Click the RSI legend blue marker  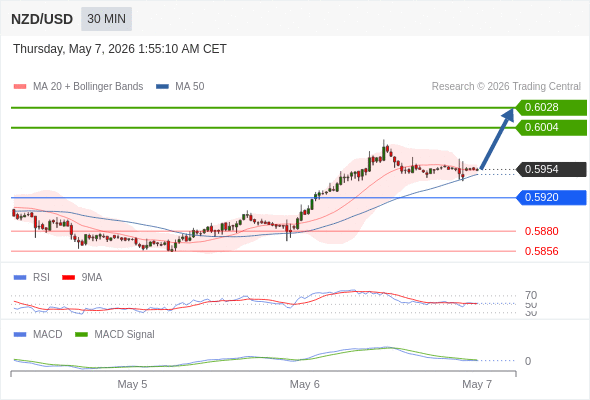pos(20,278)
